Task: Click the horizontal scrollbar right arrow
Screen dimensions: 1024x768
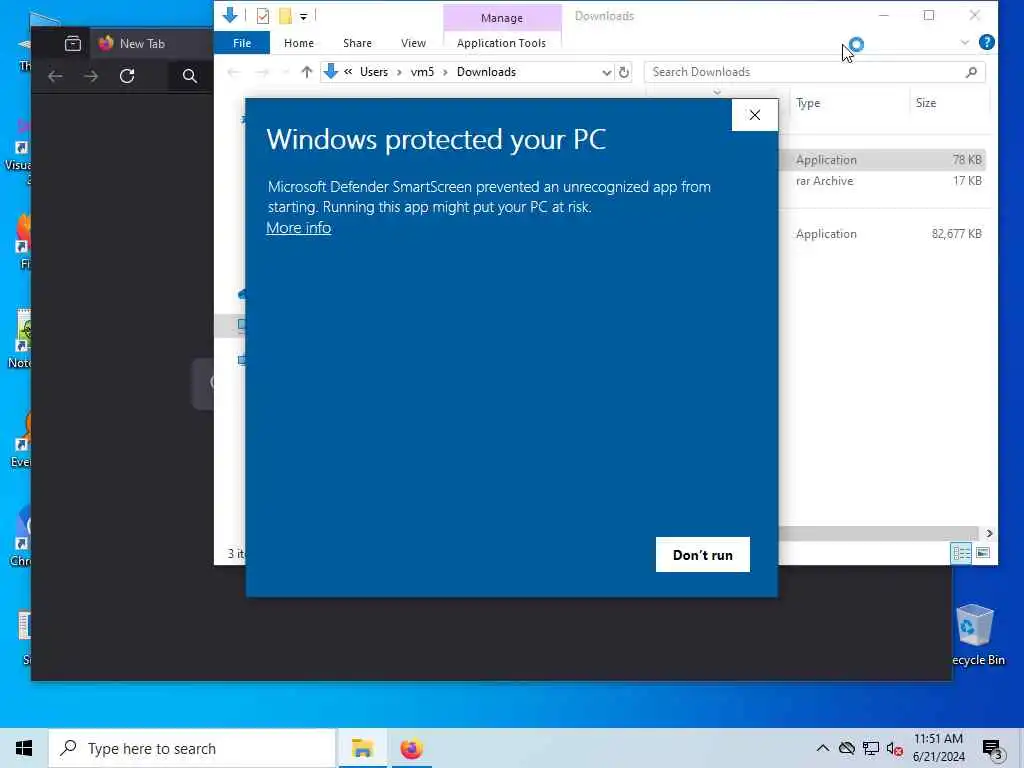Action: click(989, 534)
